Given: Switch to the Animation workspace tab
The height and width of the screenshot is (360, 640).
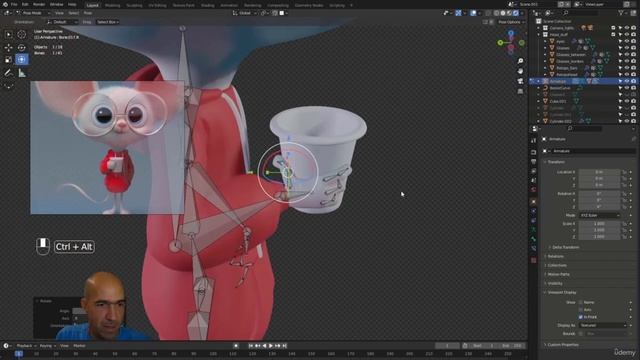Looking at the screenshot, I should tap(229, 5).
